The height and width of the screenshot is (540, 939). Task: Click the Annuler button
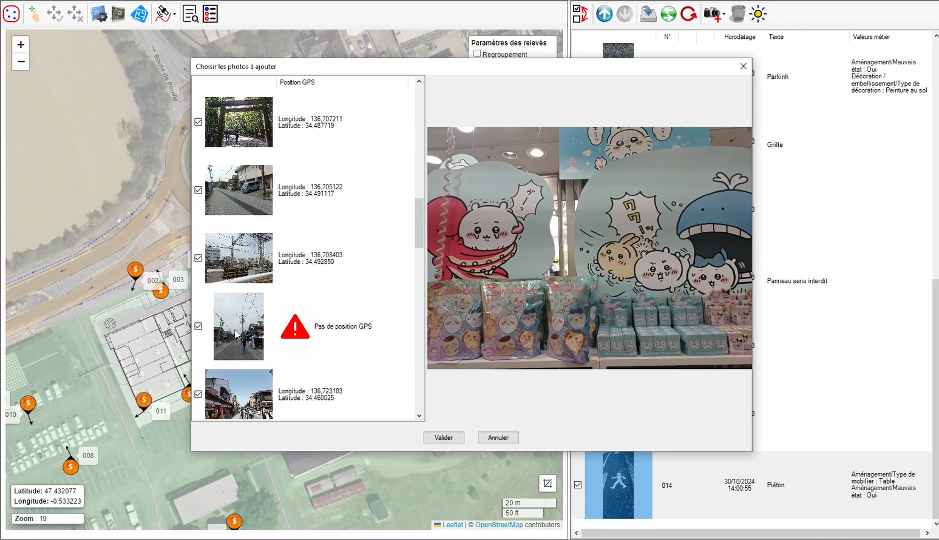498,438
